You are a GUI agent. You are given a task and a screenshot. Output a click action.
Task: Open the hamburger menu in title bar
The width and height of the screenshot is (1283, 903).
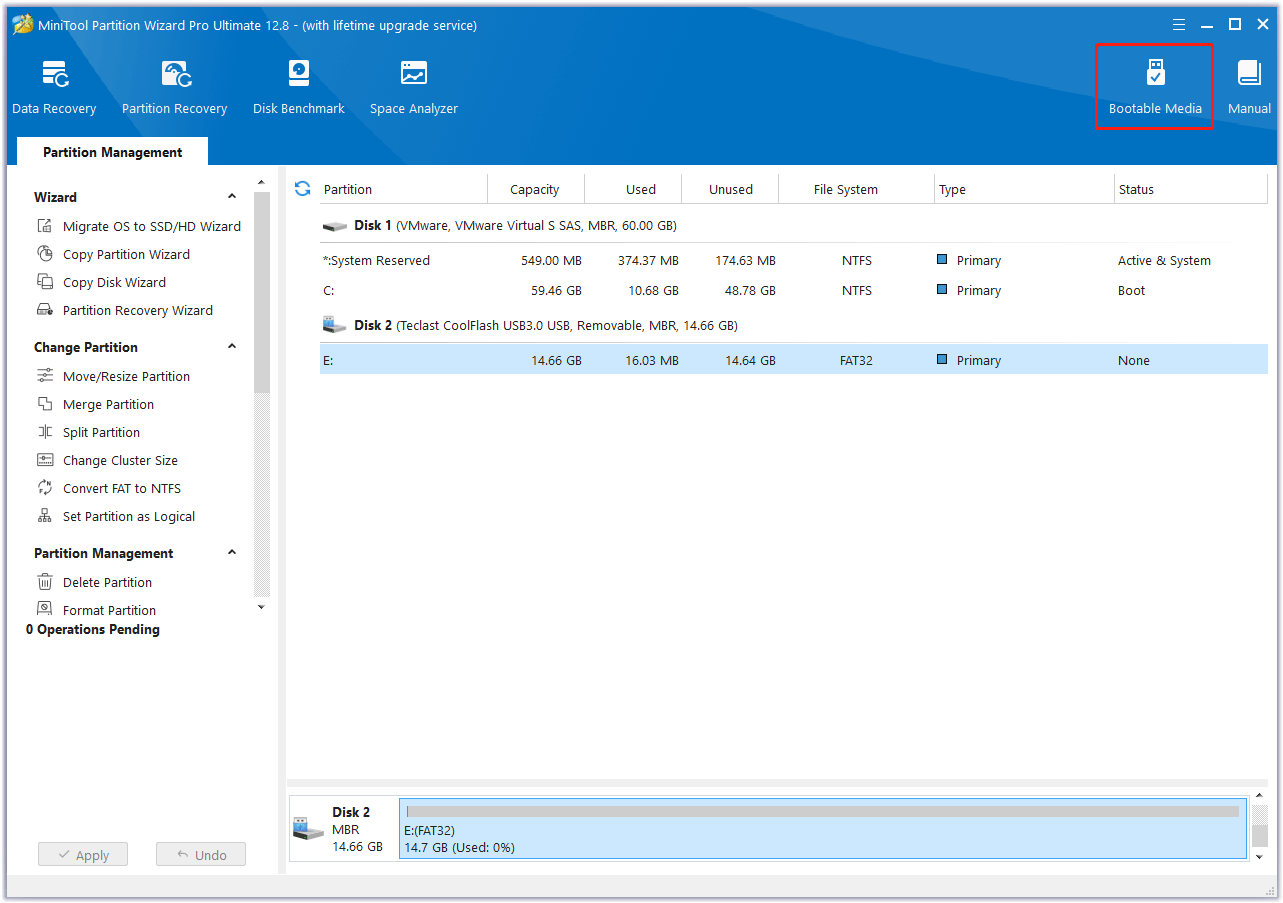(1179, 25)
